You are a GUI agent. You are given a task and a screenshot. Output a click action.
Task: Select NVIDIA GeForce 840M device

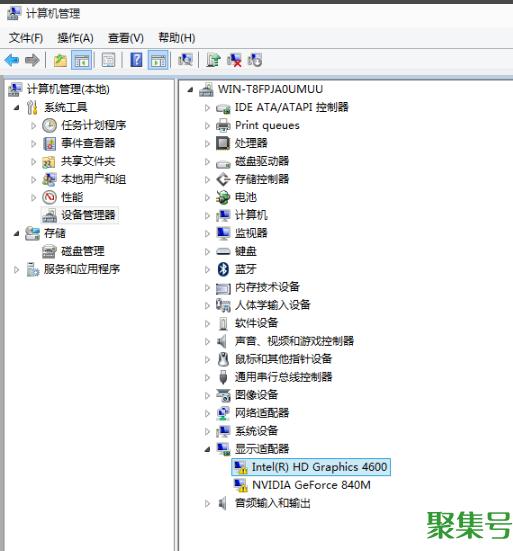[x=311, y=485]
